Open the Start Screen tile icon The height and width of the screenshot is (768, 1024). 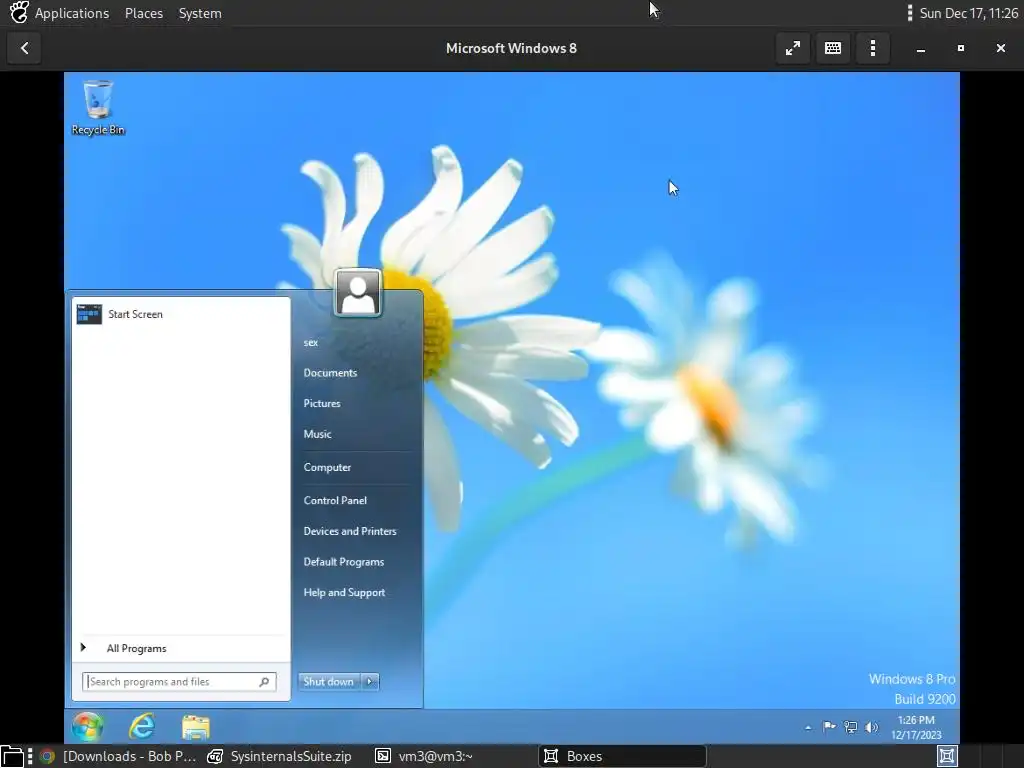click(x=89, y=314)
